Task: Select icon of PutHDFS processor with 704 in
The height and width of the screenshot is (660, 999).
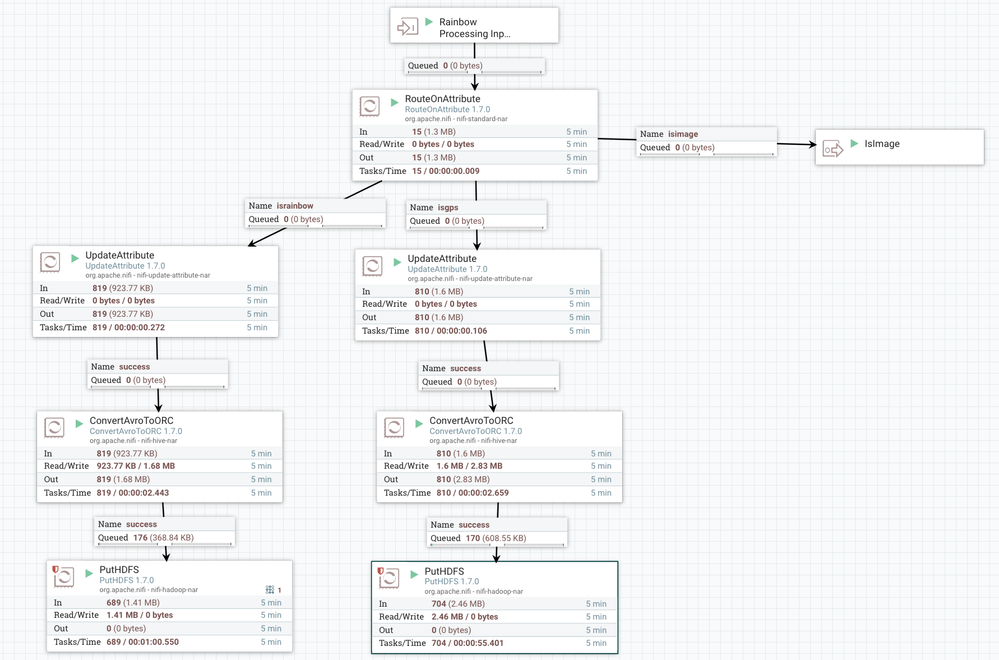Action: coord(389,578)
